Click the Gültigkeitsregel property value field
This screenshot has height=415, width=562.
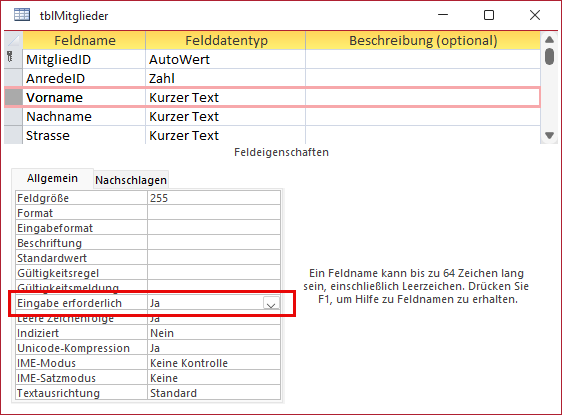point(214,273)
